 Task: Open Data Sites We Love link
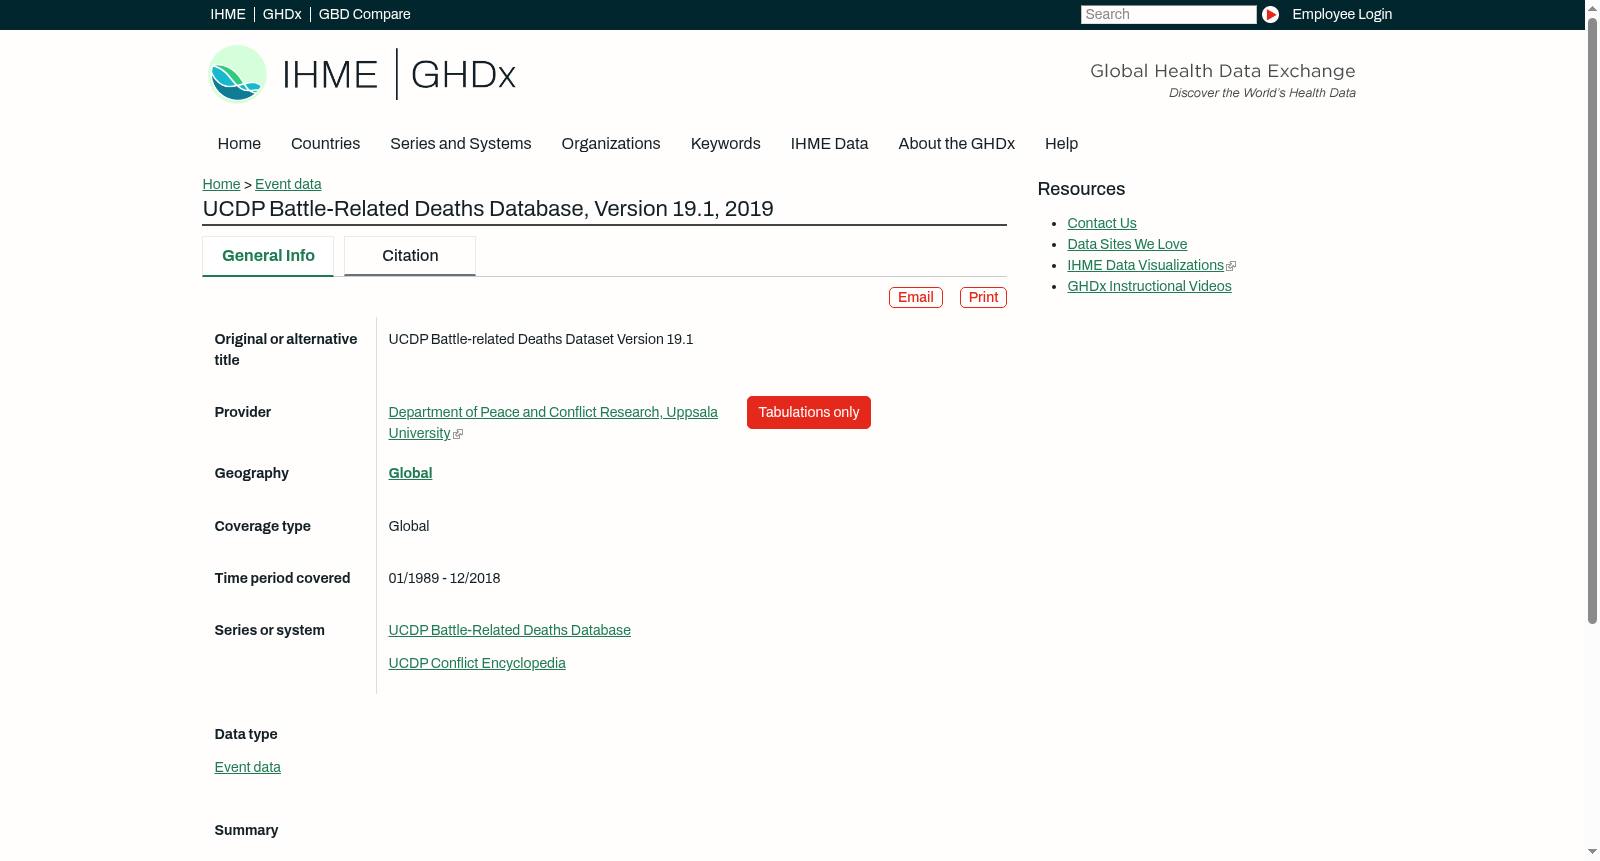pos(1127,244)
